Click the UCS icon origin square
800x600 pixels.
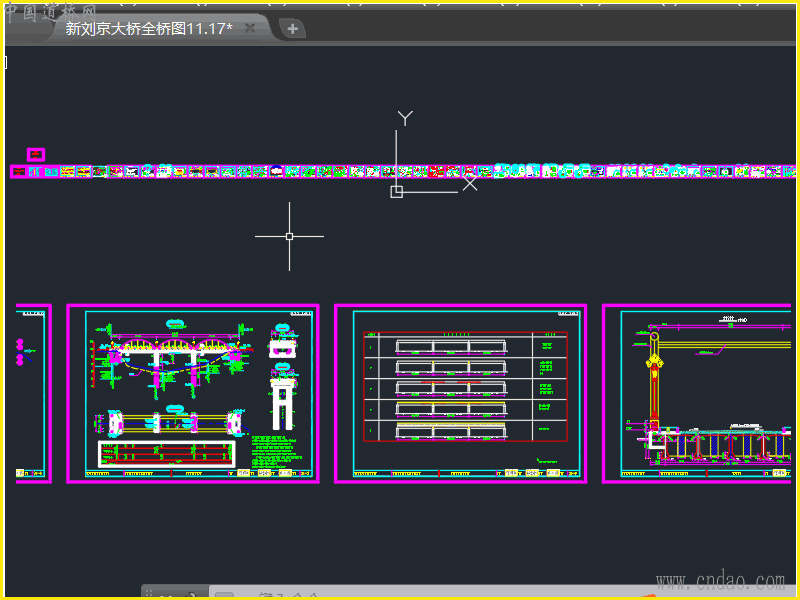click(396, 191)
